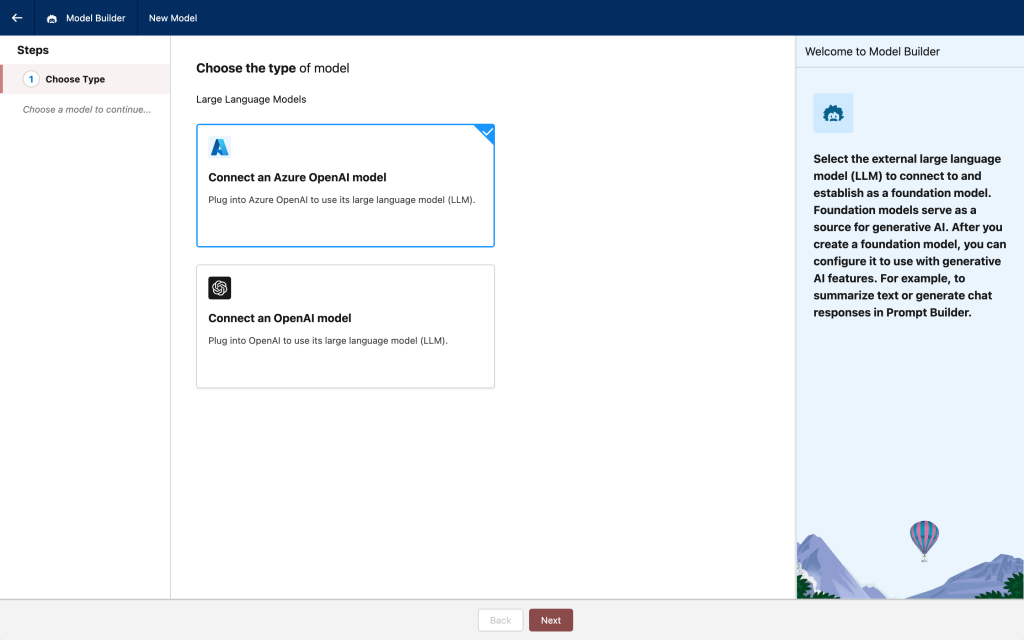Screen dimensions: 1024x640
Task: Click the Einstein icon in the welcome panel
Action: tap(832, 113)
